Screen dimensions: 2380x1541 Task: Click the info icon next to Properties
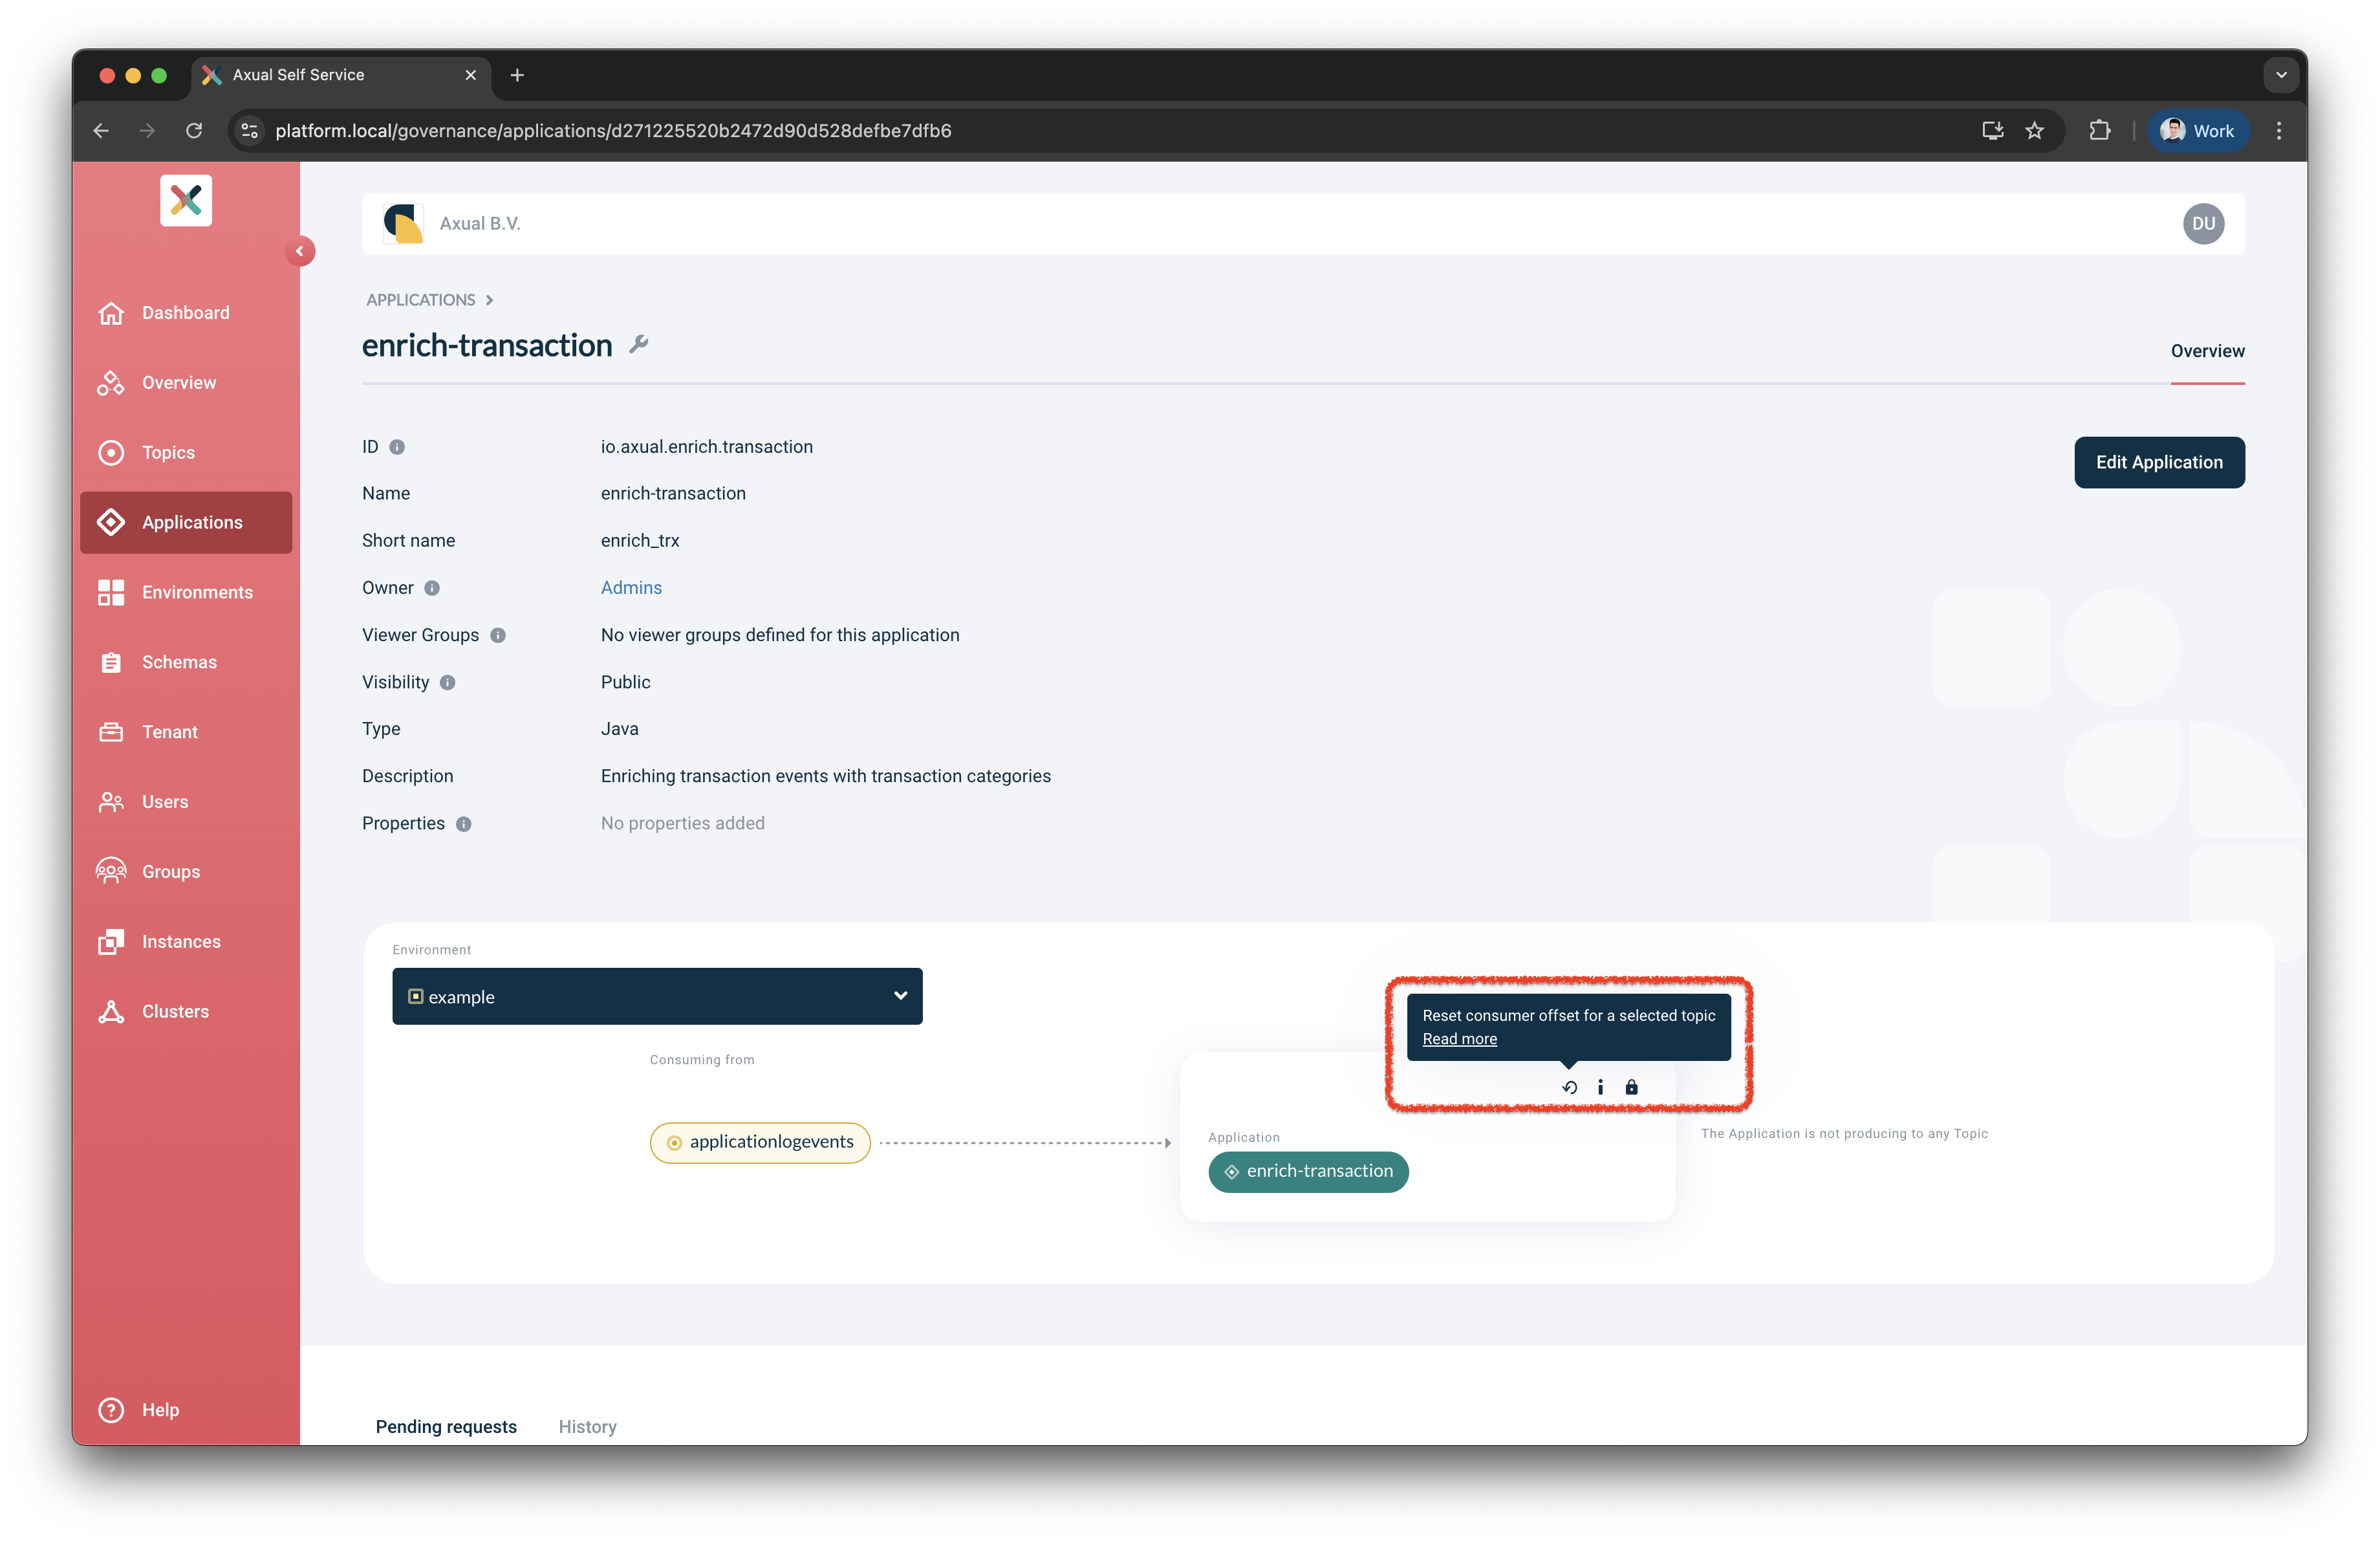coord(464,824)
